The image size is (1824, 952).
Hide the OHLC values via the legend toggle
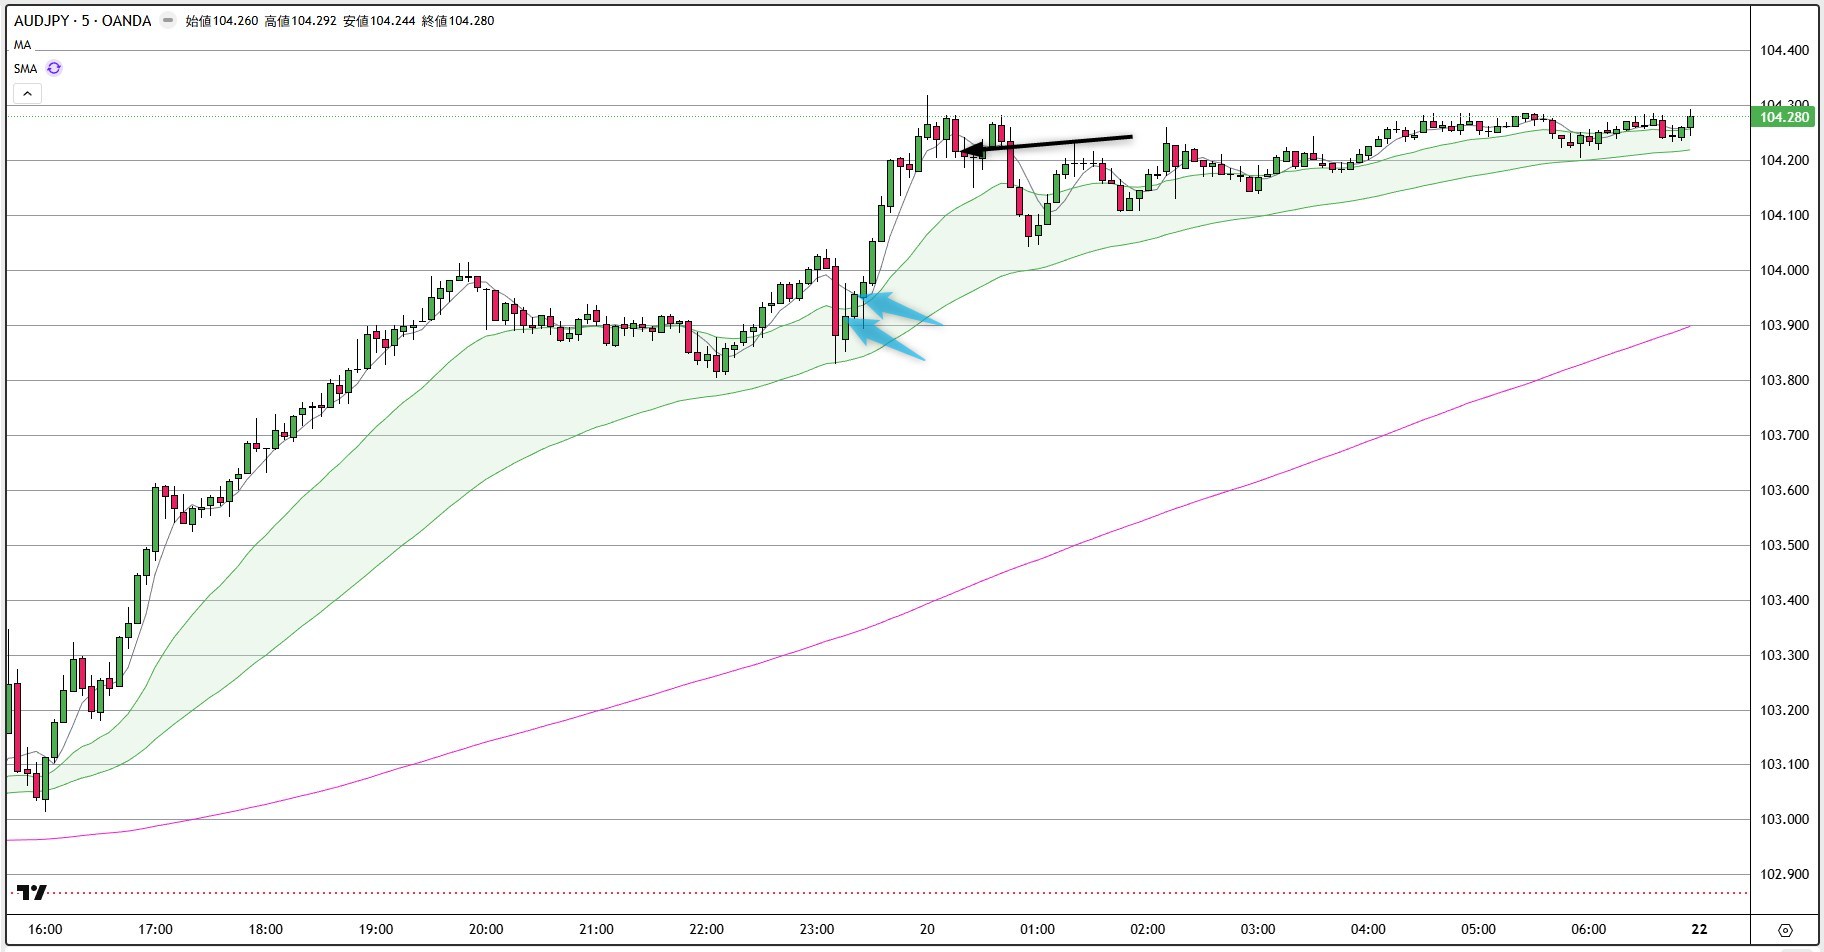(167, 20)
